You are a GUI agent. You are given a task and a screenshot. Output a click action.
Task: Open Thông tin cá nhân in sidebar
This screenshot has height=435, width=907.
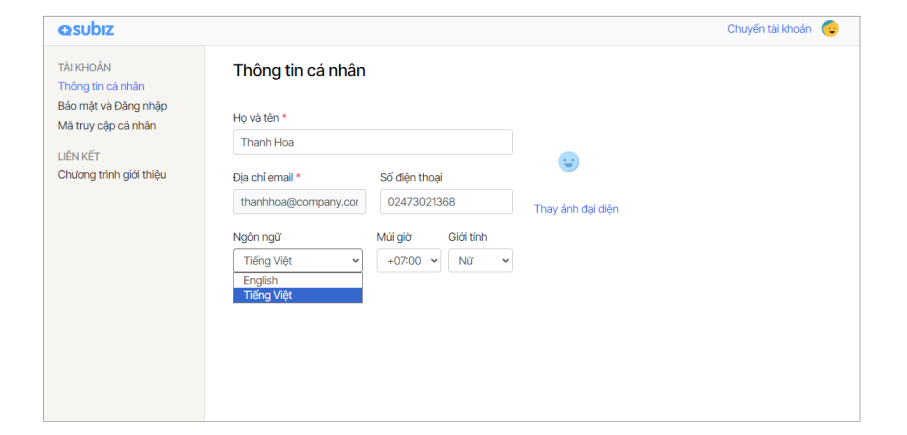(101, 86)
